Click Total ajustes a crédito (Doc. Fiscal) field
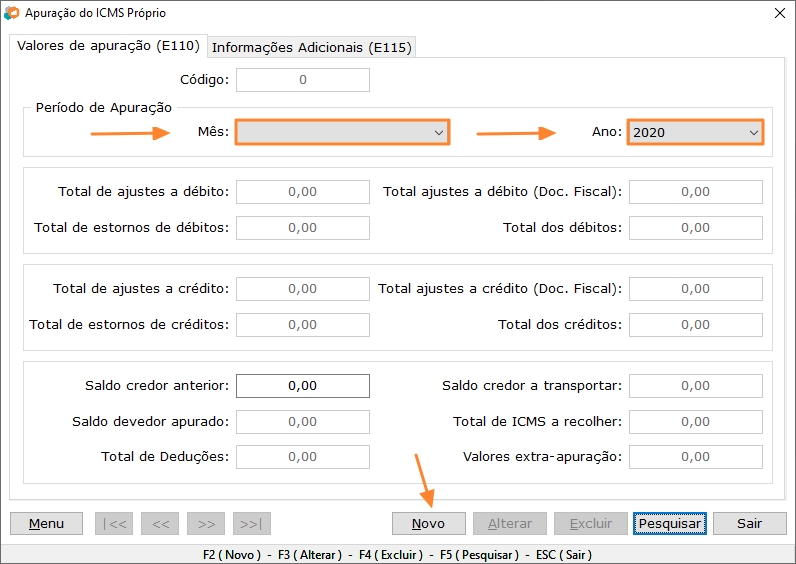796x564 pixels. 695,289
